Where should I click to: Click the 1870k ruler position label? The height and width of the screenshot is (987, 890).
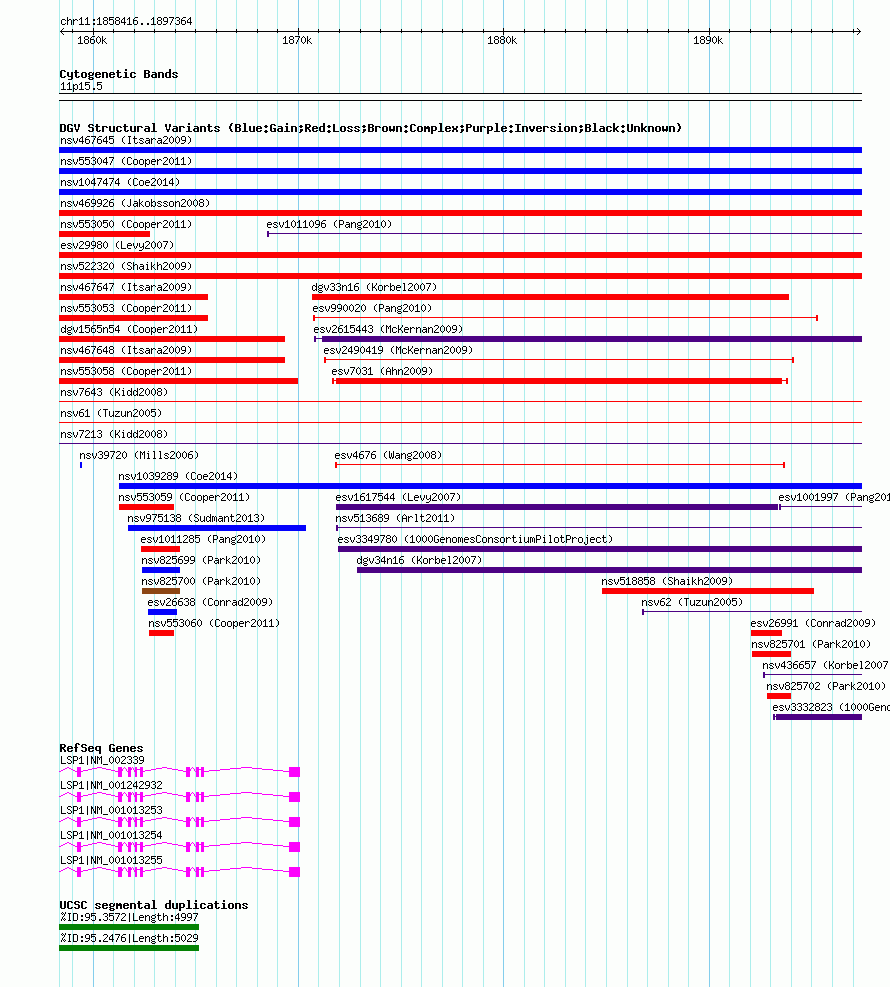tap(297, 40)
